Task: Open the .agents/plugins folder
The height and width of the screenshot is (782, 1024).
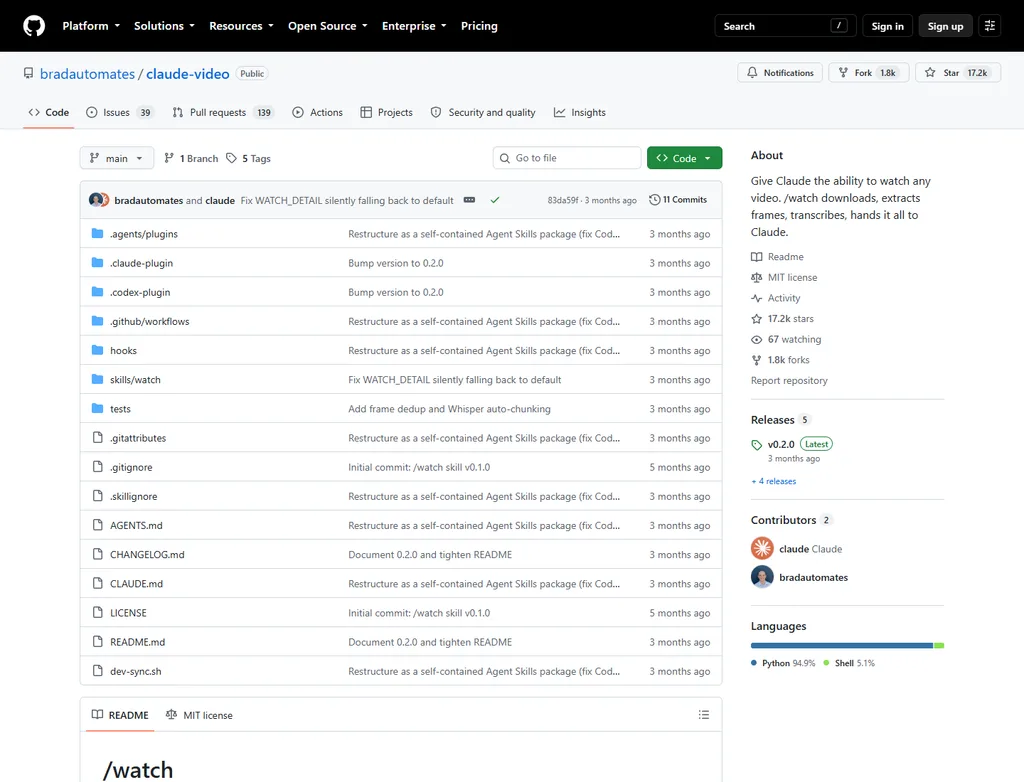Action: click(144, 234)
